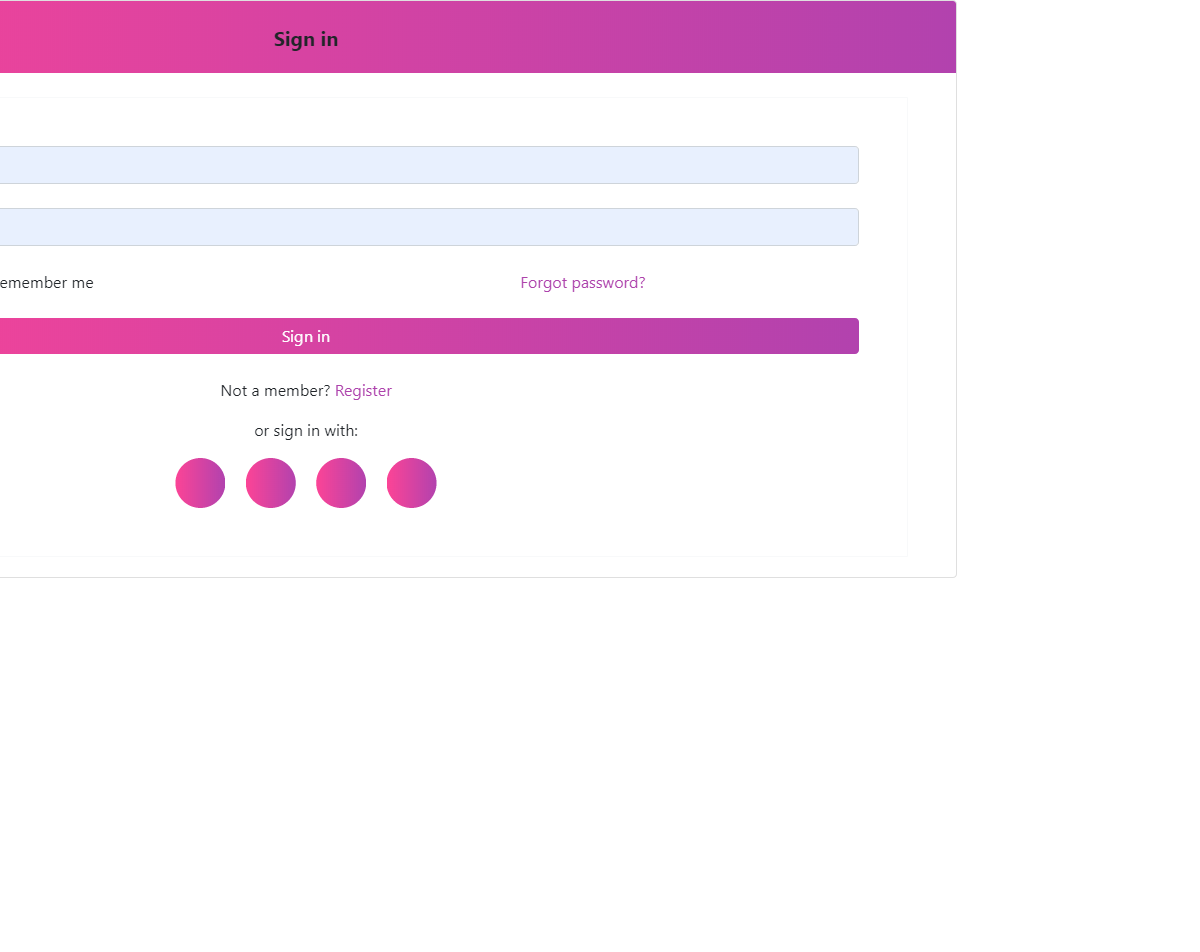Click the third circular social sign-in button

pos(341,483)
